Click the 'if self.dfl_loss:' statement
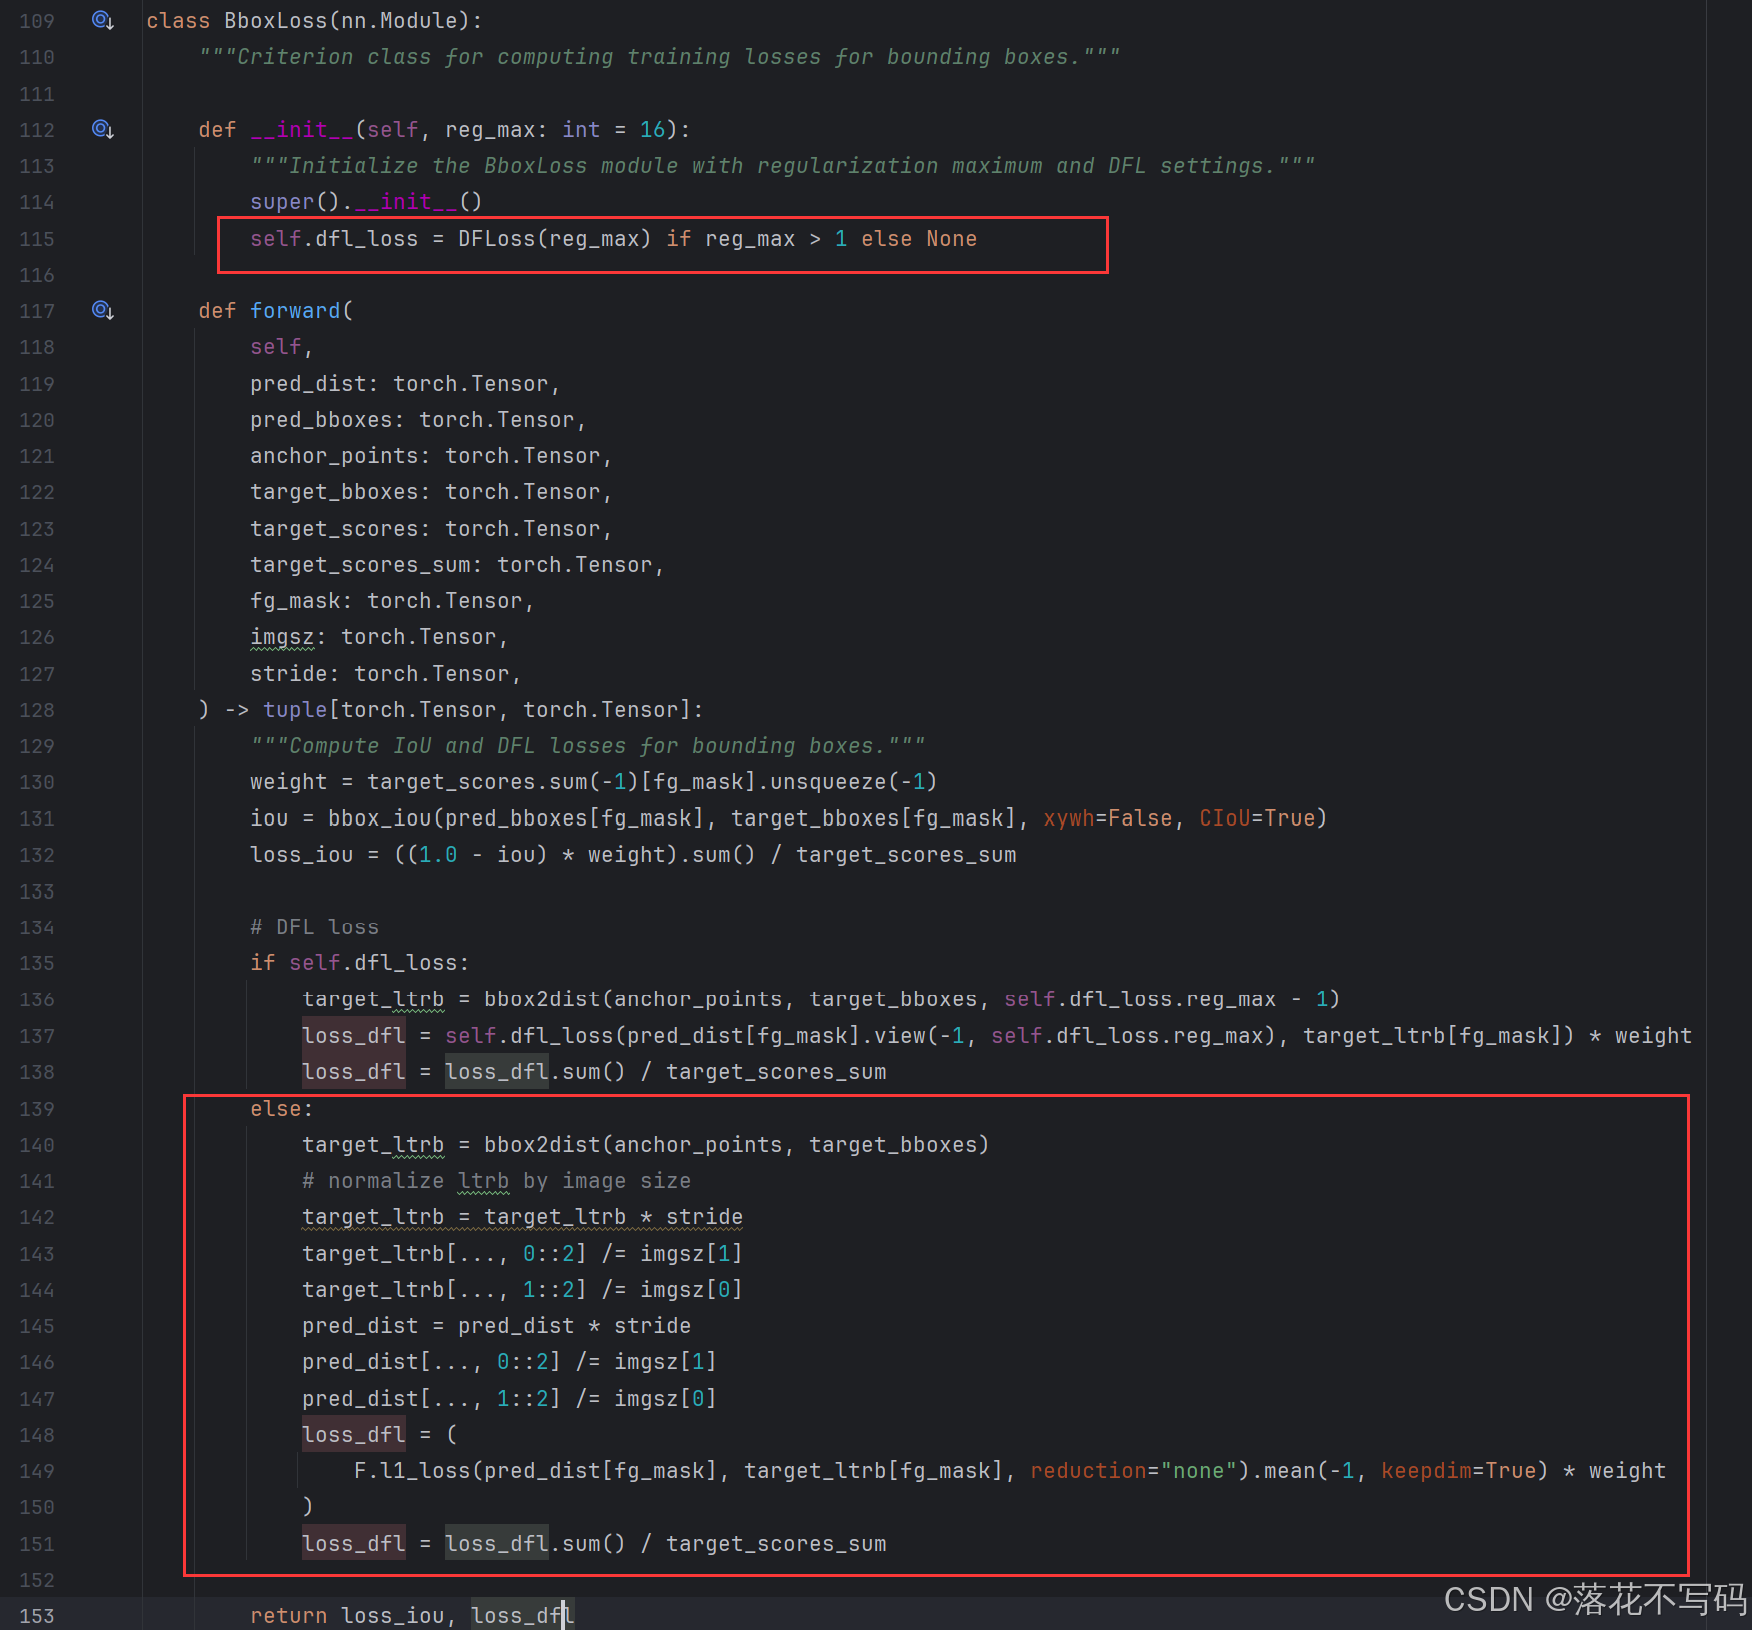The height and width of the screenshot is (1630, 1752). pyautogui.click(x=359, y=963)
